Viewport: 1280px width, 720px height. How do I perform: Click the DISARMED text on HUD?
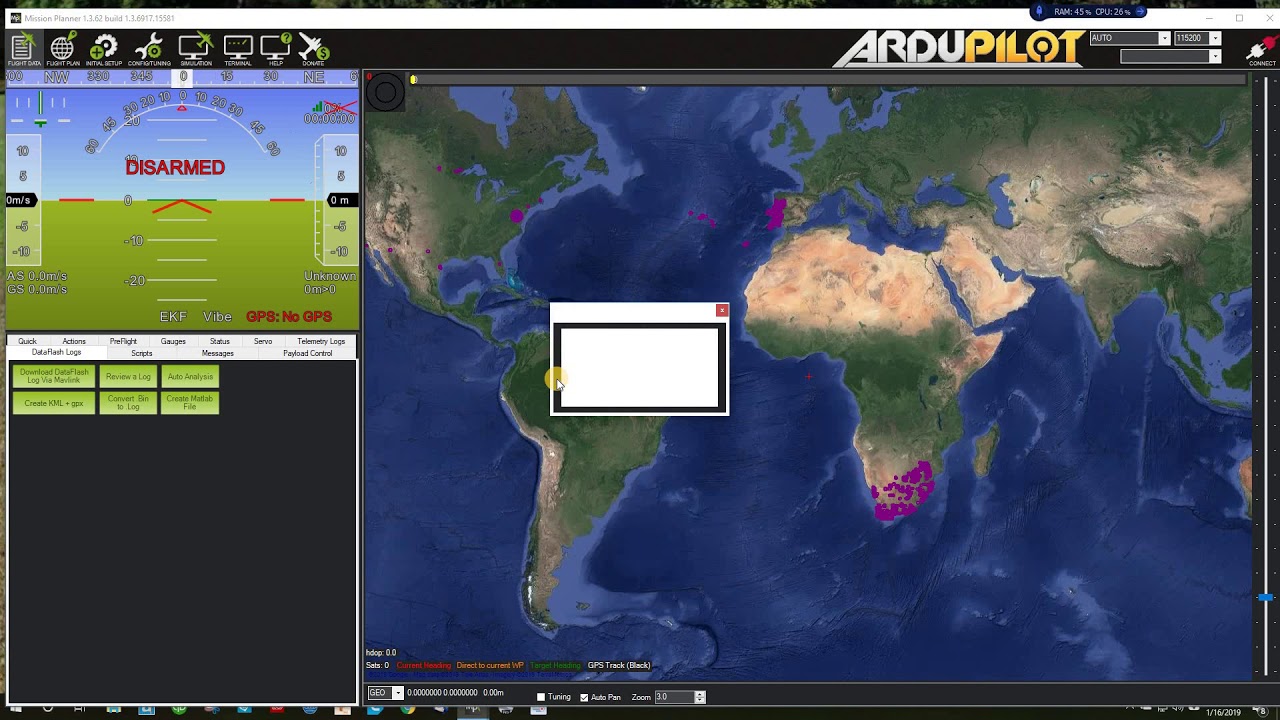(x=175, y=167)
